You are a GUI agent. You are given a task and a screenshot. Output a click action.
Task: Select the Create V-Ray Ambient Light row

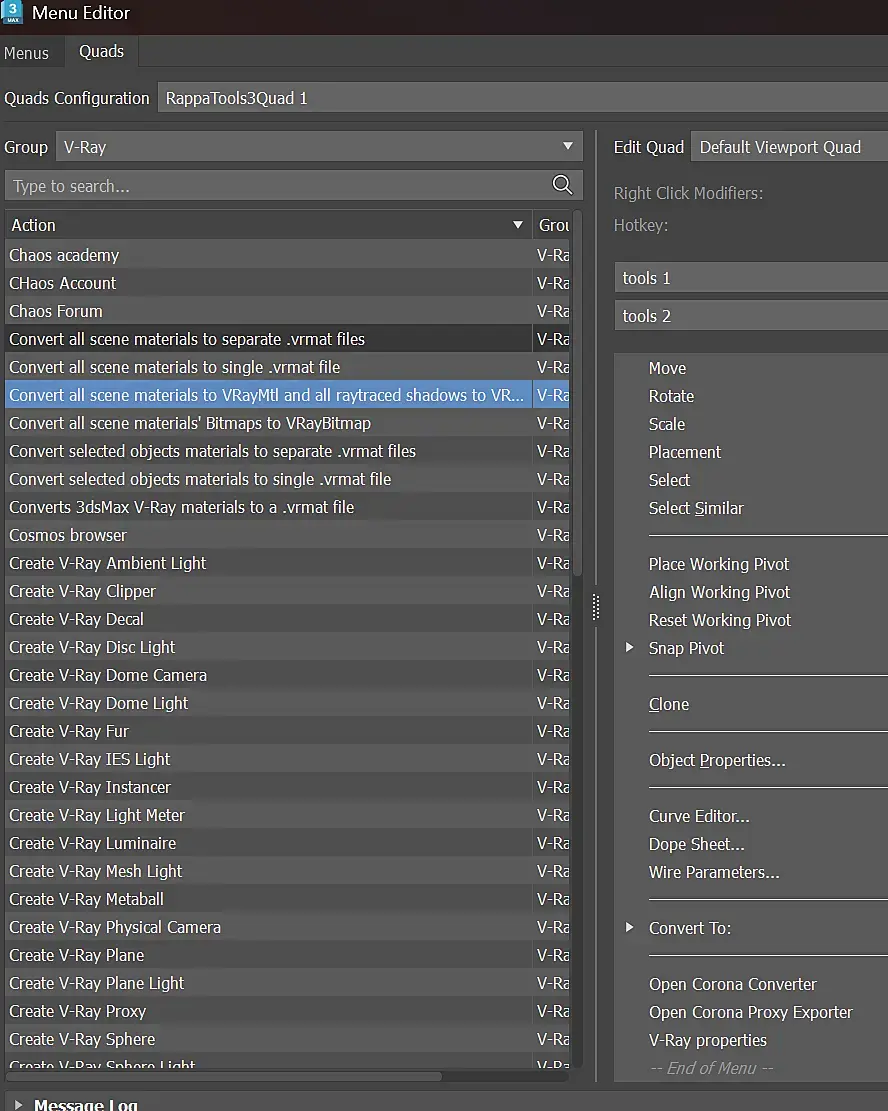pyautogui.click(x=288, y=563)
